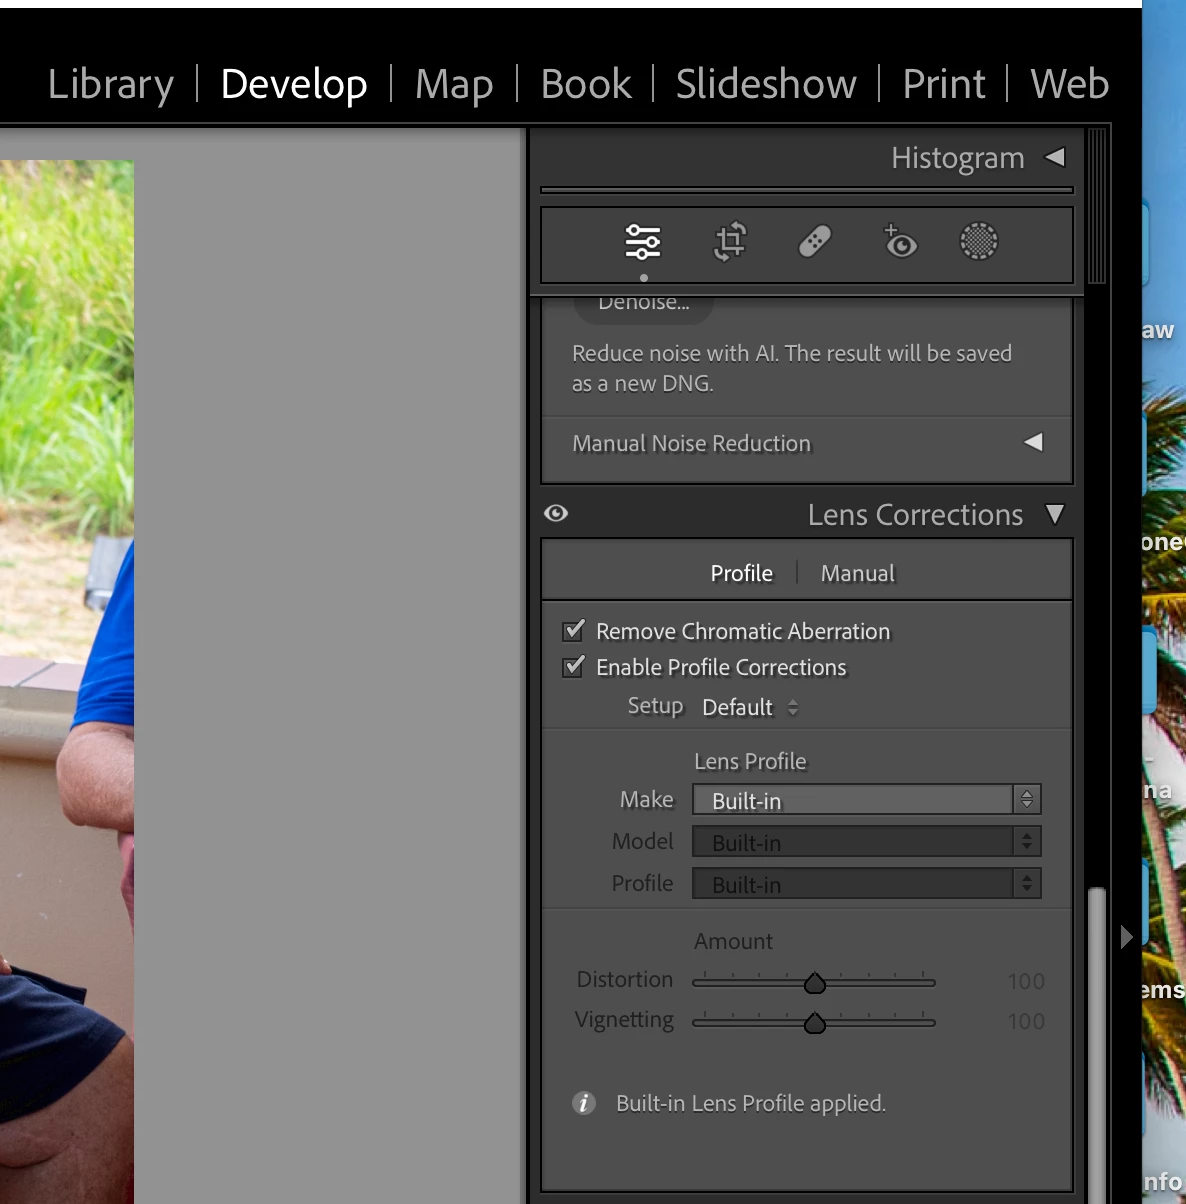This screenshot has width=1186, height=1204.
Task: Click the Distortion value 100 field
Action: tap(1026, 981)
